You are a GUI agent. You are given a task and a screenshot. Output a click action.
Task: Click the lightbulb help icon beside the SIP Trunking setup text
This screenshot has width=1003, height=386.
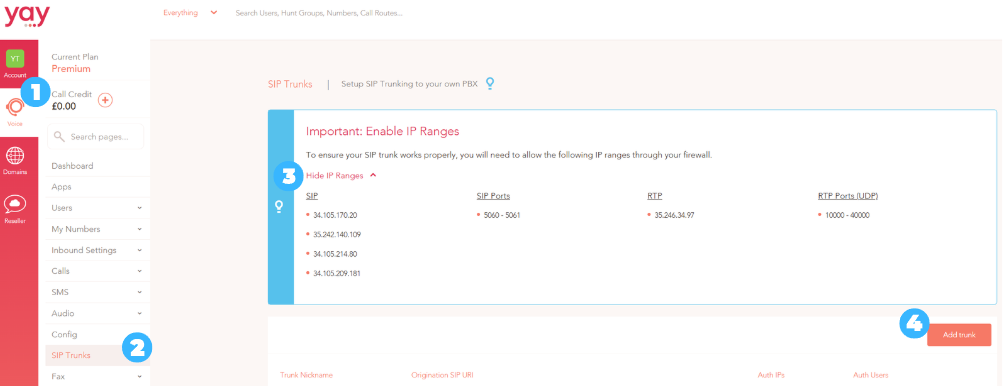click(490, 84)
